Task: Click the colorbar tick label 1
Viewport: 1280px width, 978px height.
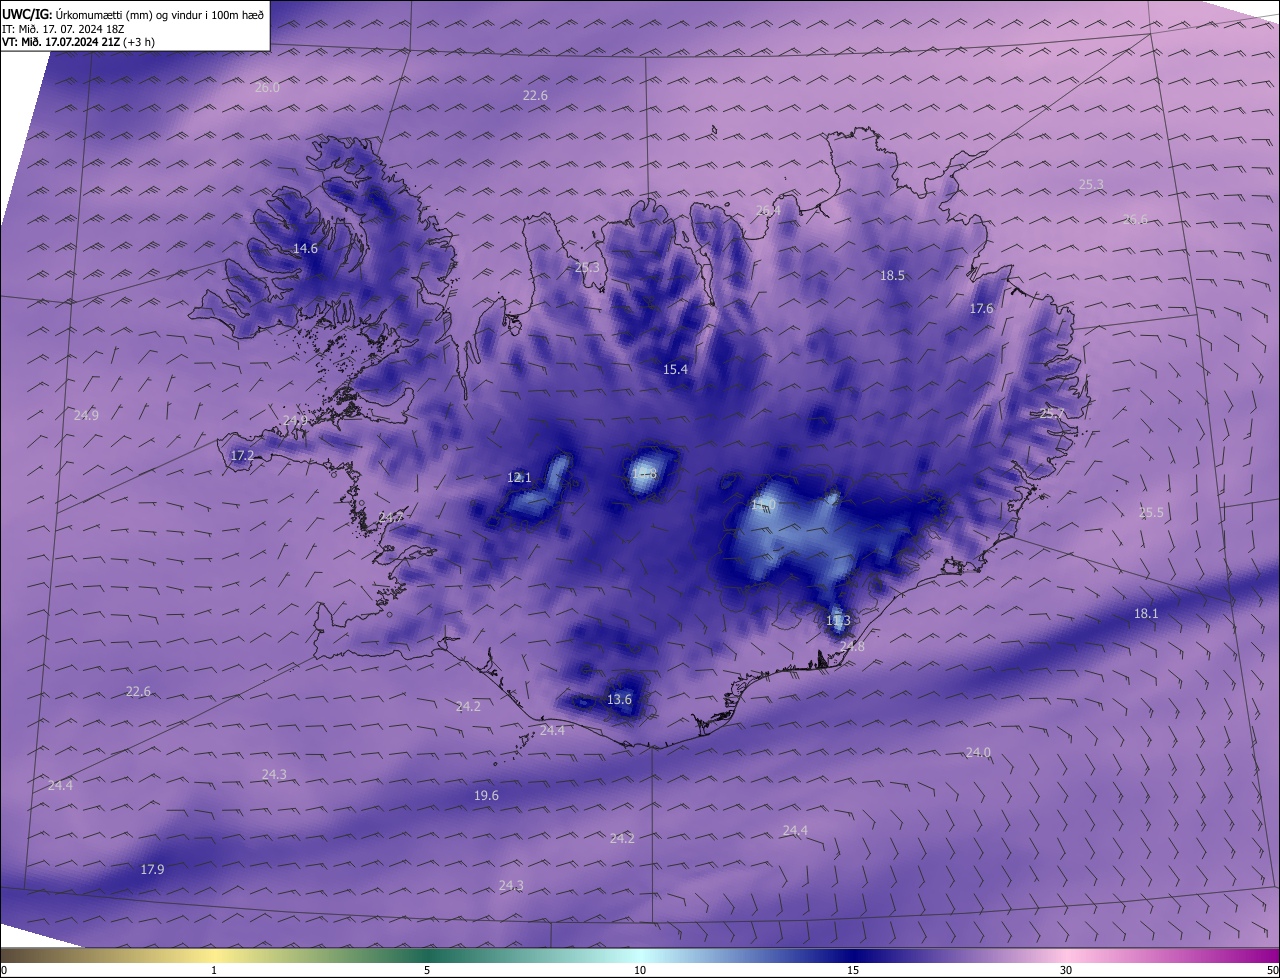Action: [x=214, y=970]
